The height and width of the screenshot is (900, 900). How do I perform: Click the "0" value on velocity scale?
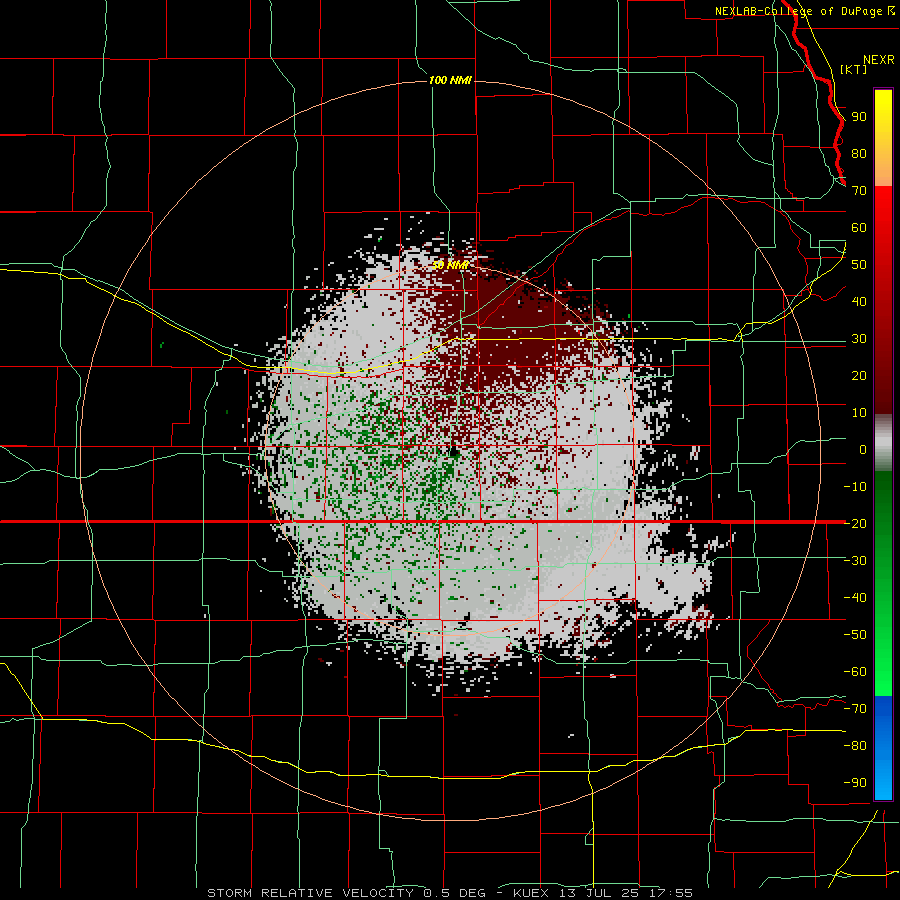coord(863,450)
